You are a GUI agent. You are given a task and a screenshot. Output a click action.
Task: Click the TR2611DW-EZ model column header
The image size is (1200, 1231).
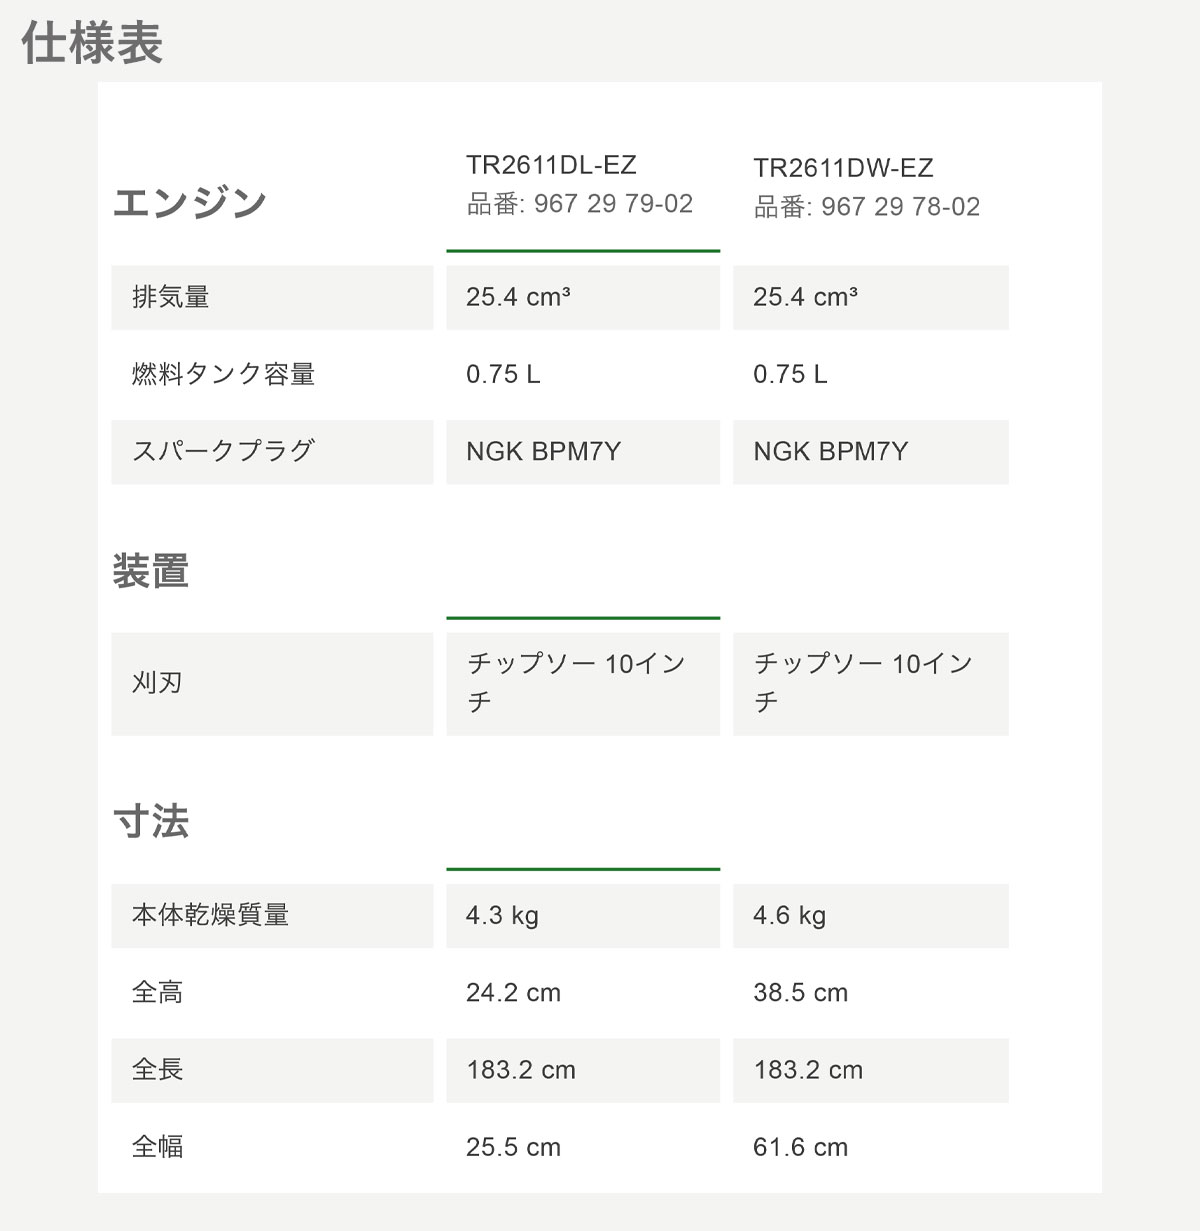pyautogui.click(x=843, y=168)
